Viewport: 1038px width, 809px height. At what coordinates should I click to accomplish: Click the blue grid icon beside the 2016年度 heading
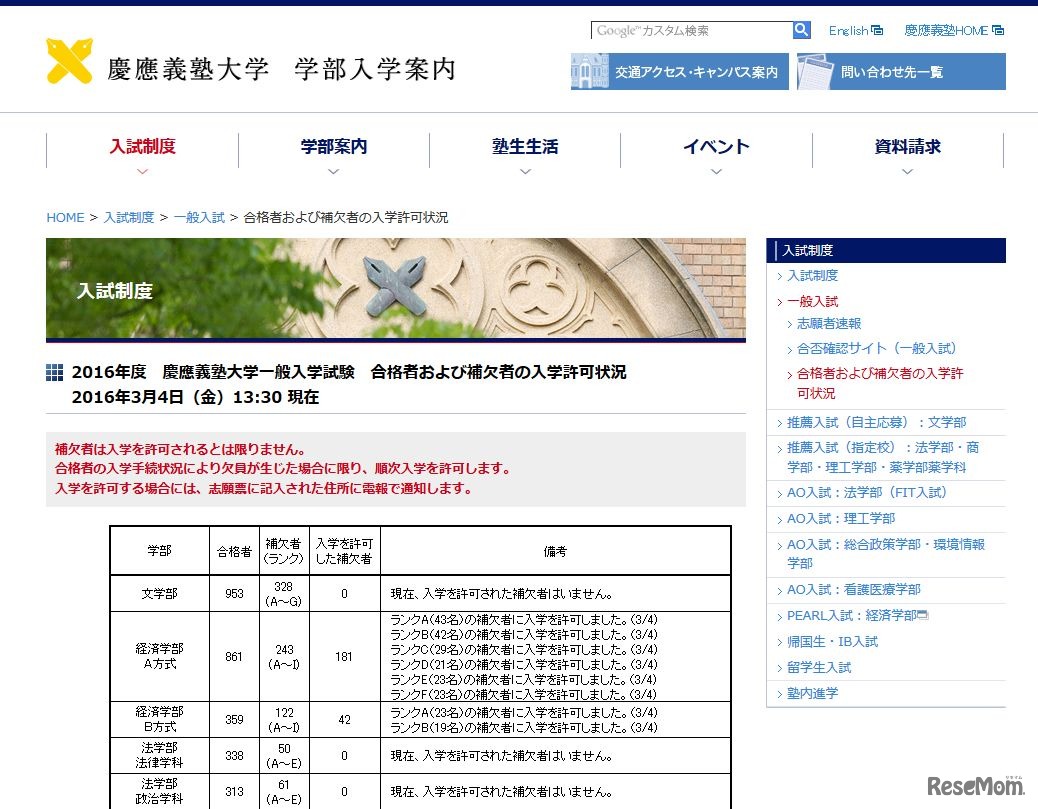tap(53, 372)
